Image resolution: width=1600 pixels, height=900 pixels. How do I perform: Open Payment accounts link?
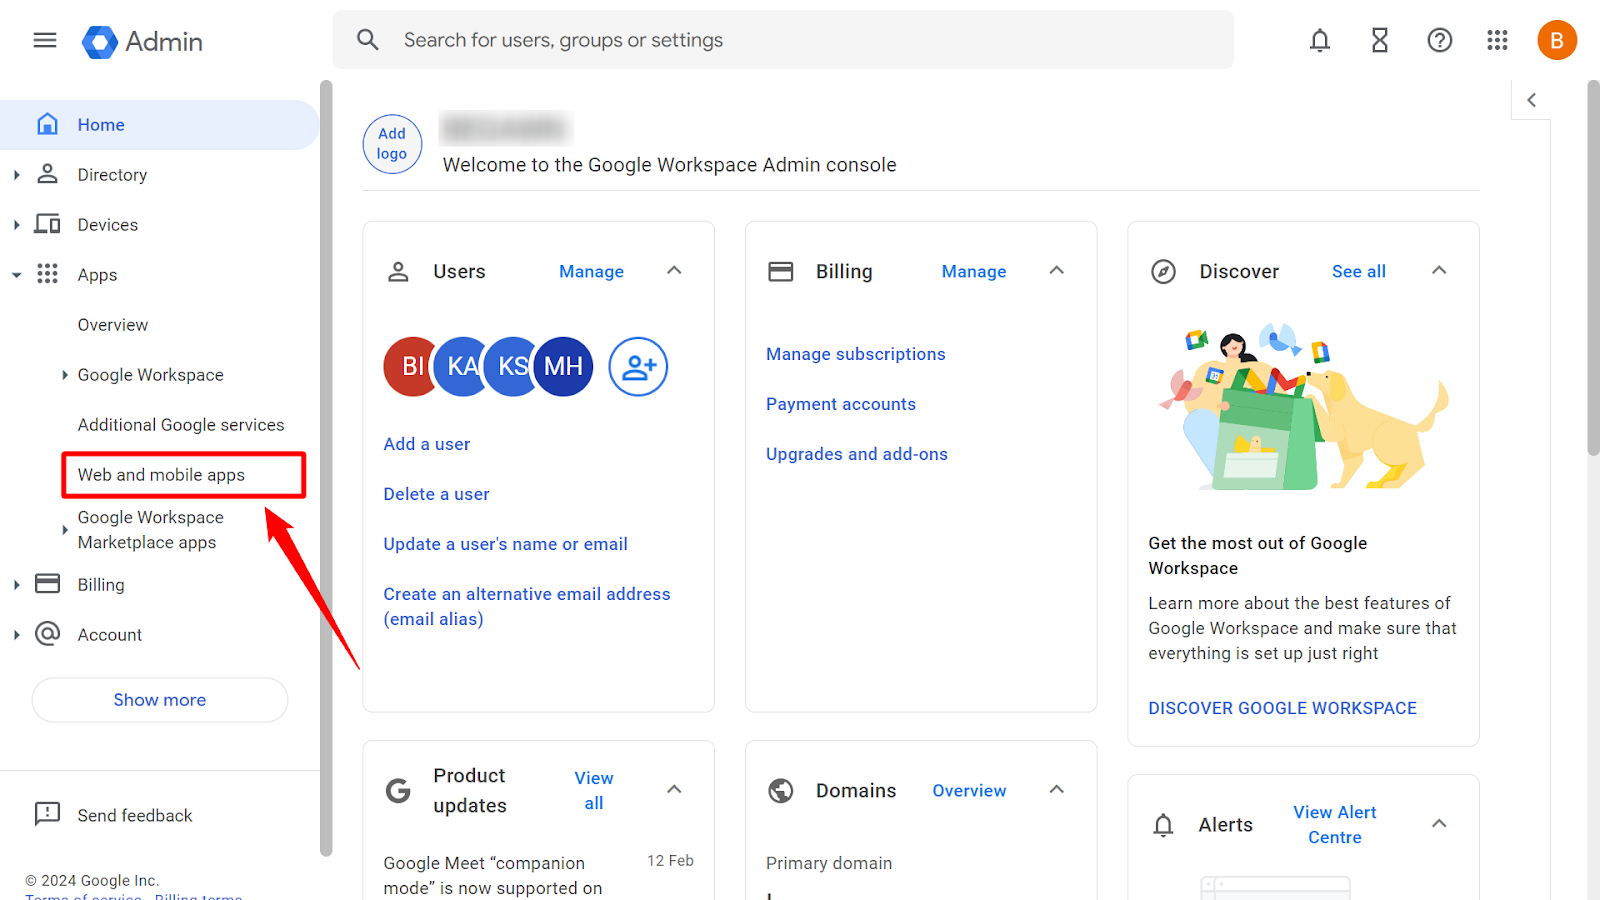(x=841, y=404)
